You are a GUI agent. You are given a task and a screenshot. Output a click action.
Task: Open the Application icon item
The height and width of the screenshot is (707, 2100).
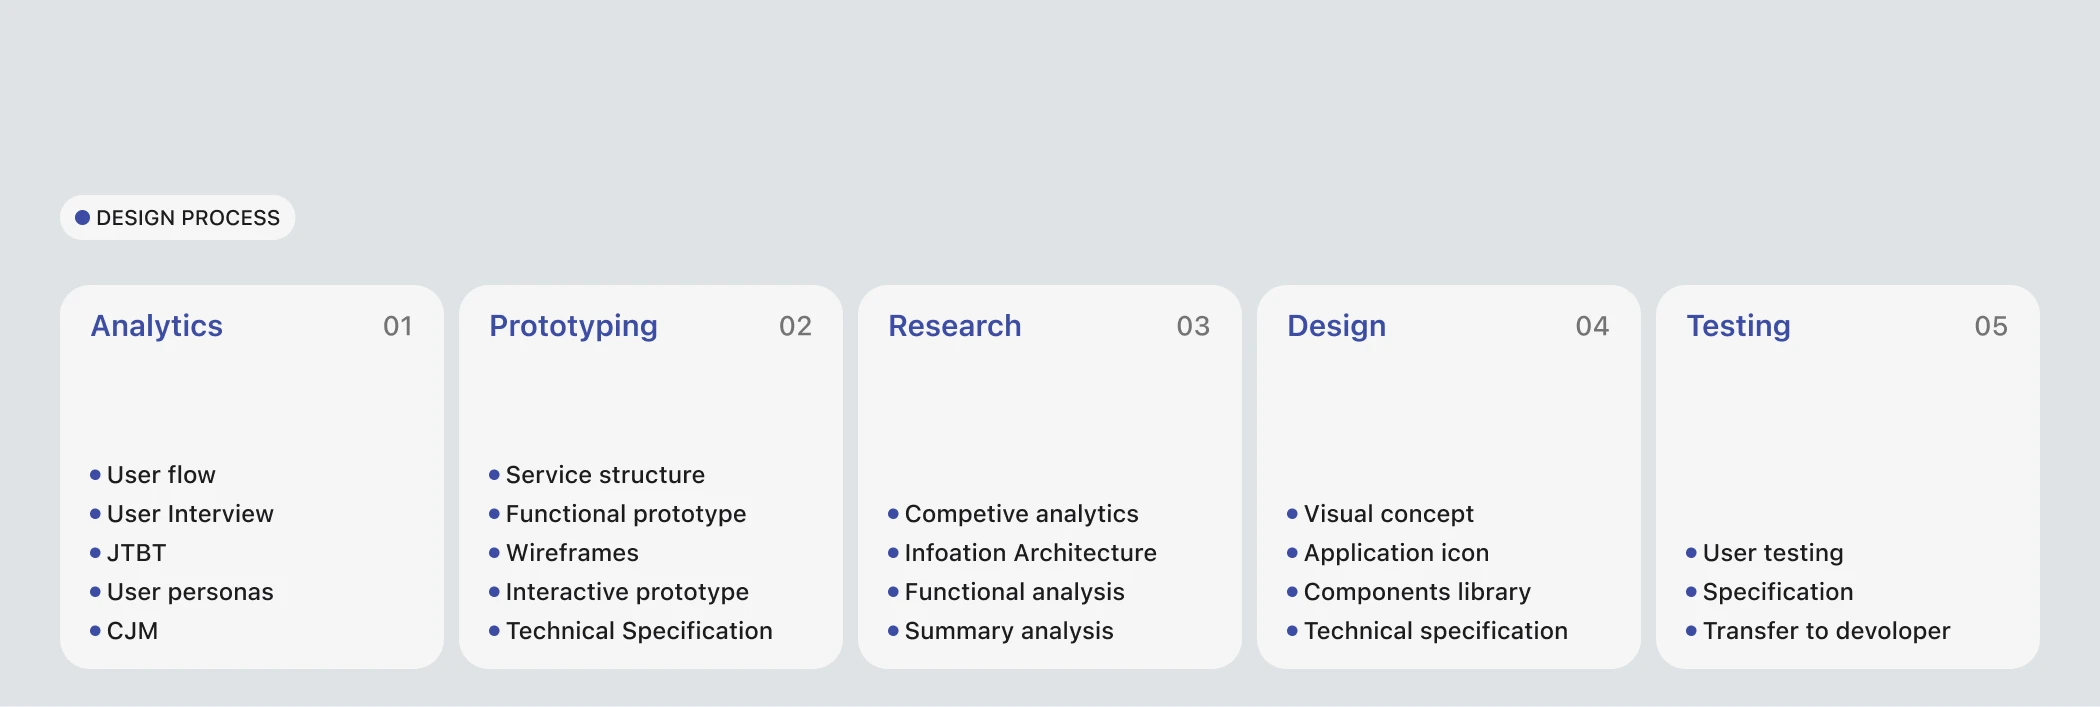click(1396, 553)
